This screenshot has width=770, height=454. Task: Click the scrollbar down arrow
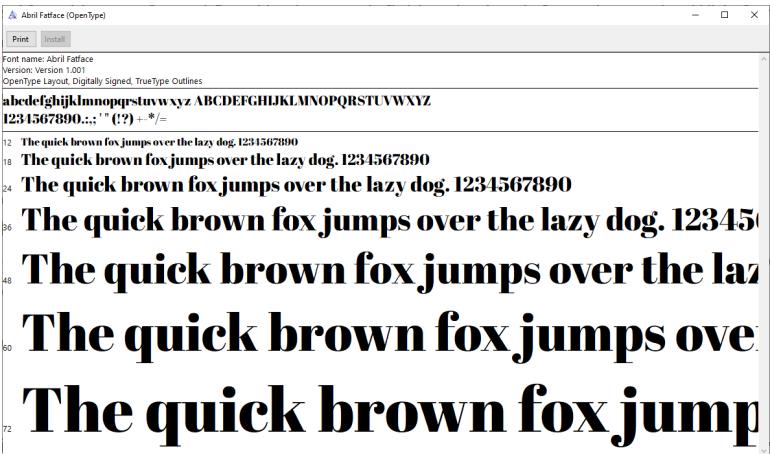click(764, 450)
